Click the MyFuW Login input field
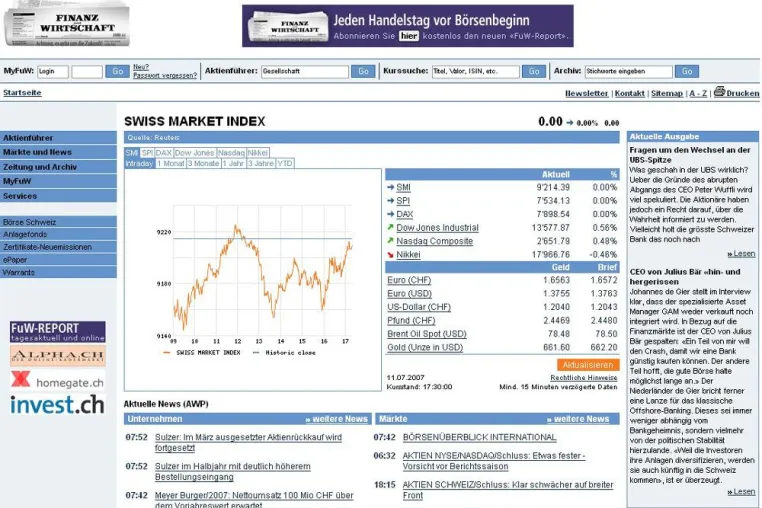 point(53,71)
